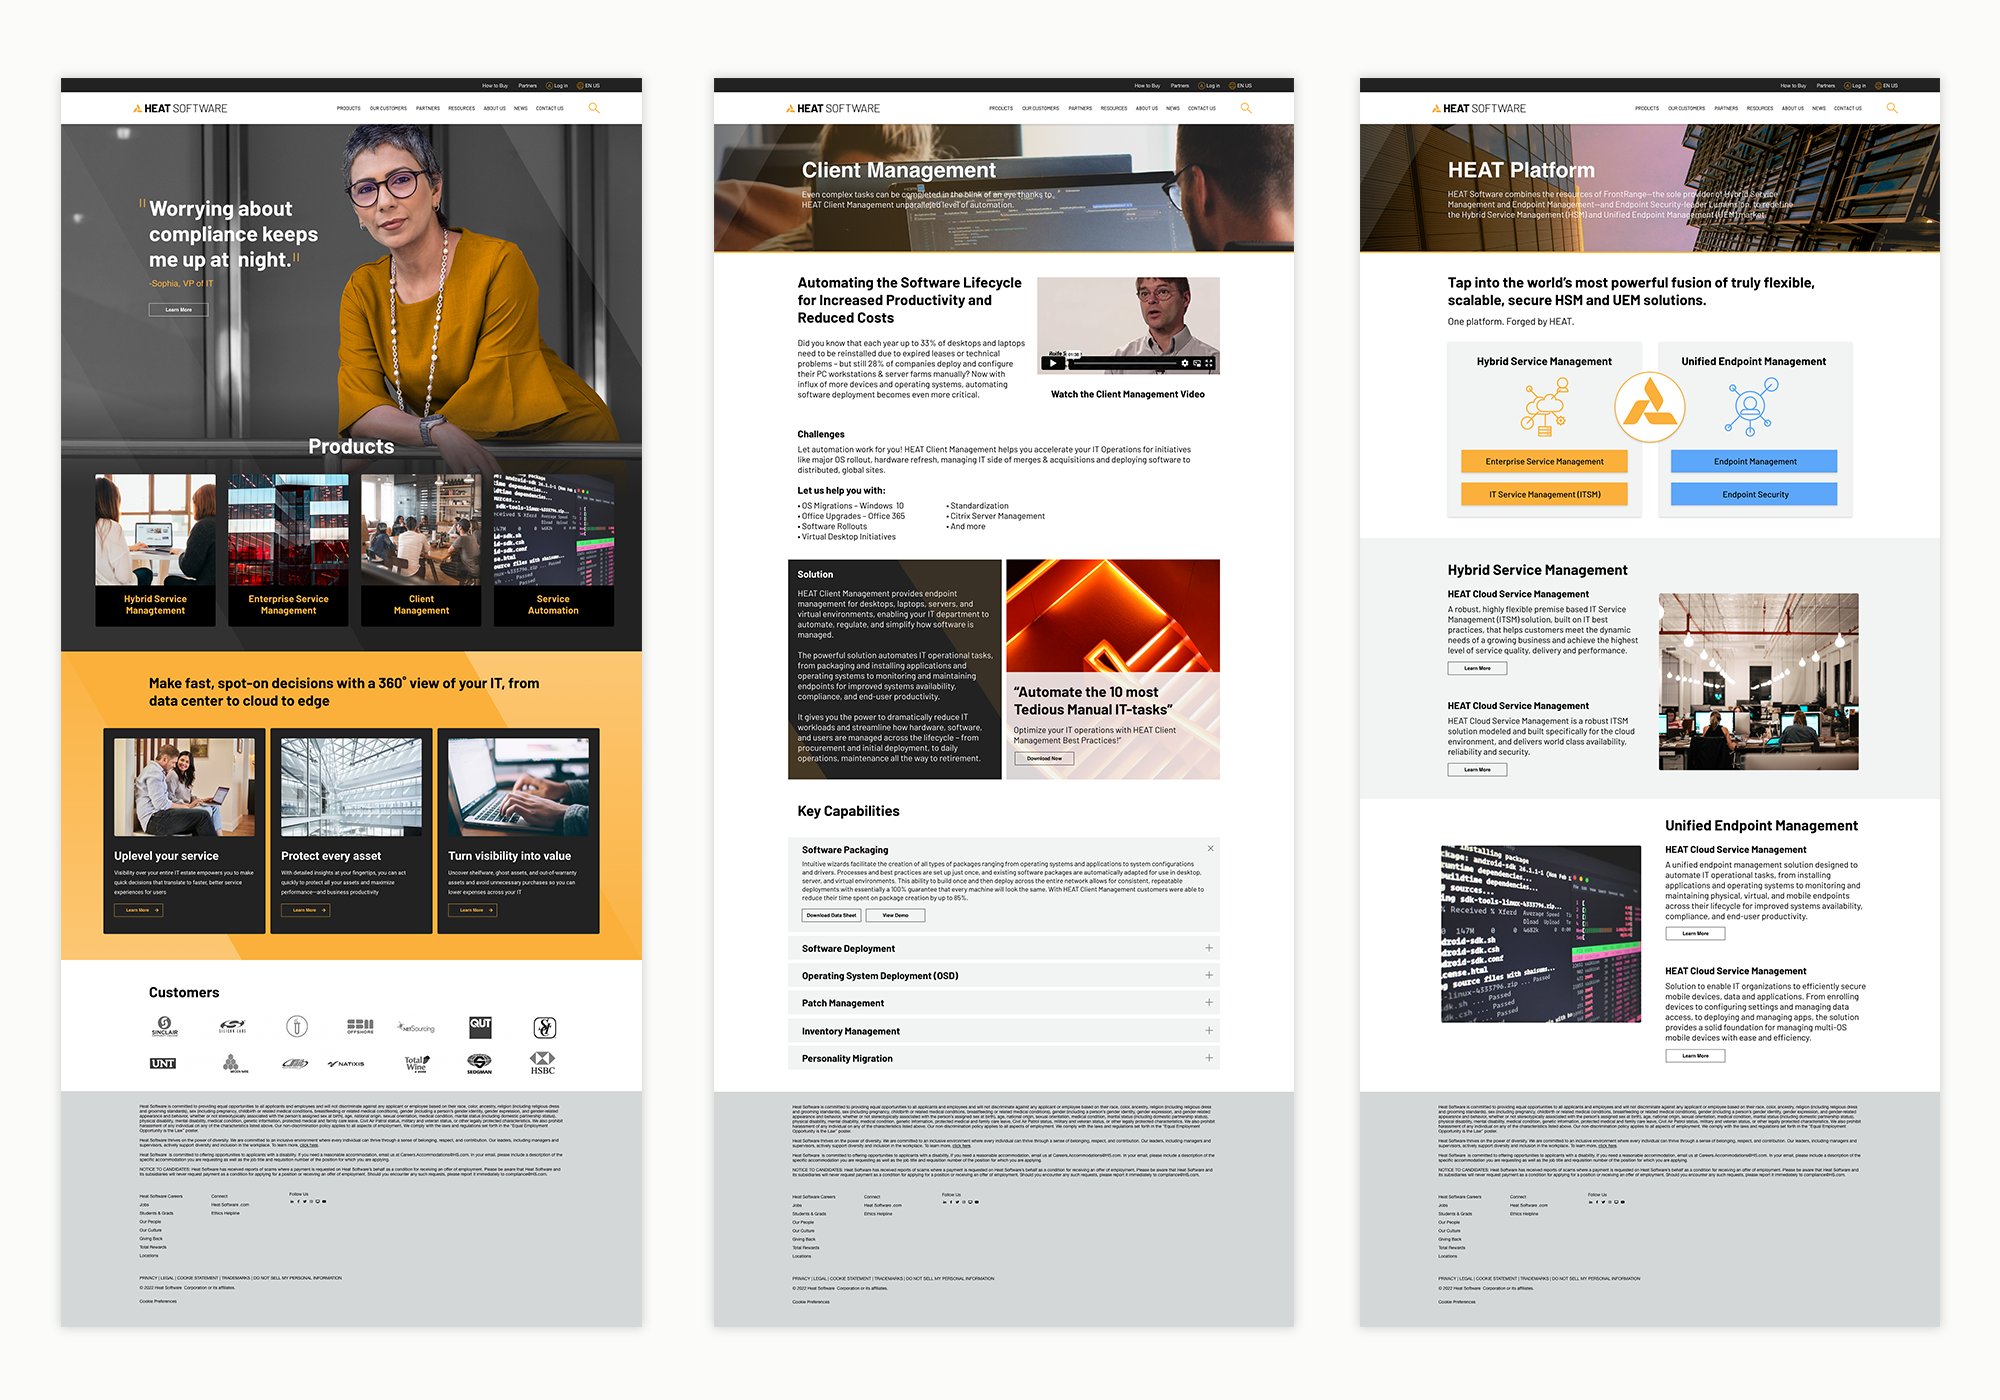Expand the Inventory Management accordion
The height and width of the screenshot is (1400, 2000).
coord(1004,1031)
